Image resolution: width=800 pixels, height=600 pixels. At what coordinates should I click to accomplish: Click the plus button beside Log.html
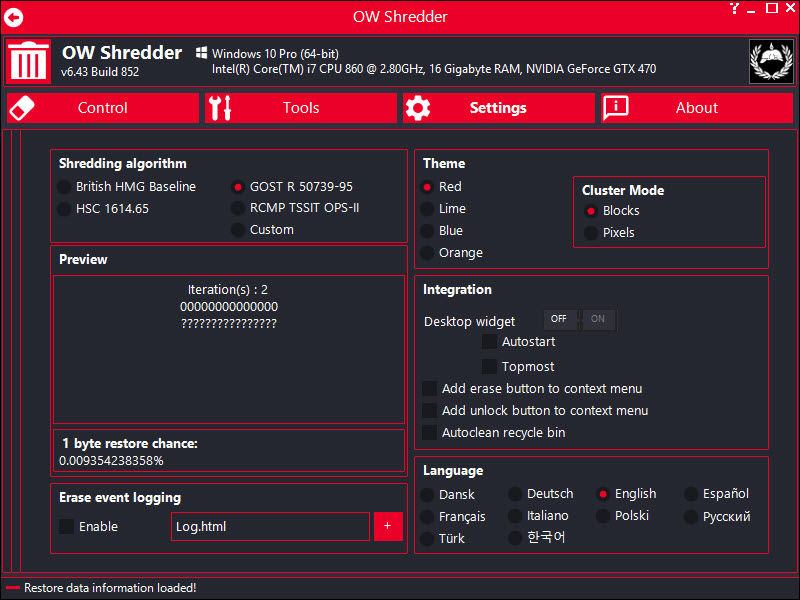pyautogui.click(x=388, y=526)
